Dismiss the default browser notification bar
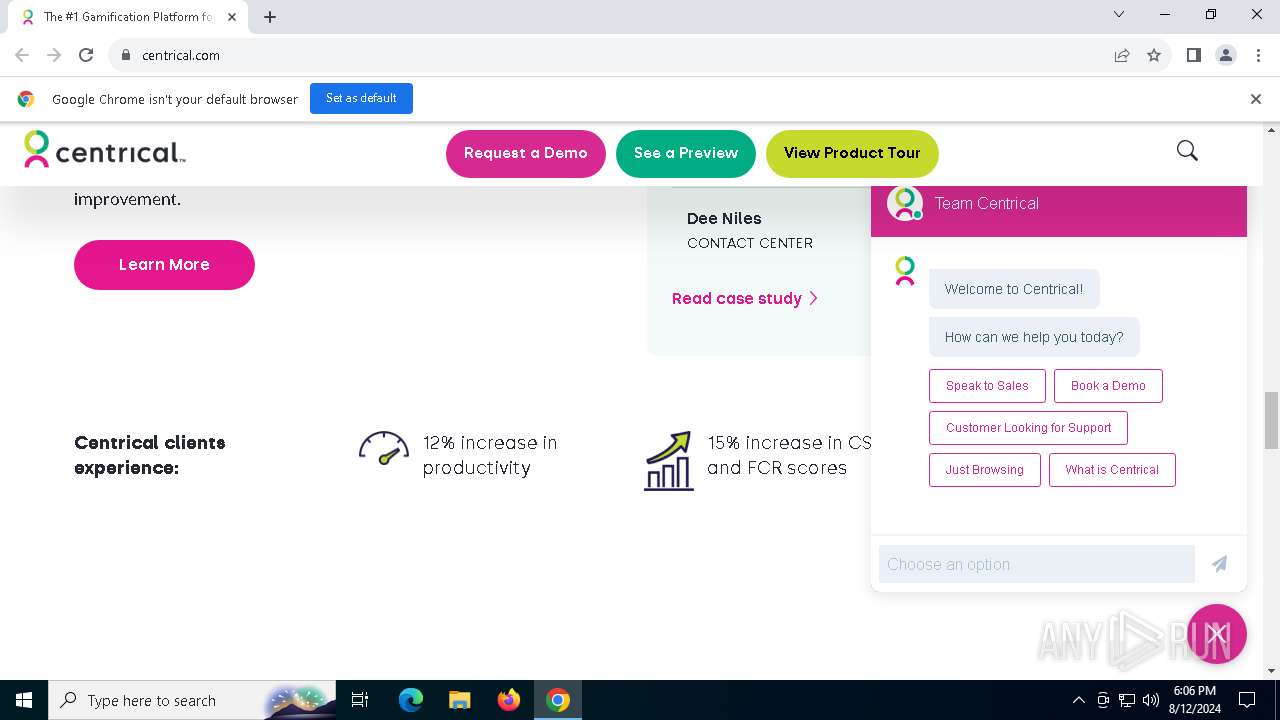Screen dimensions: 1280x720 tap(1256, 99)
